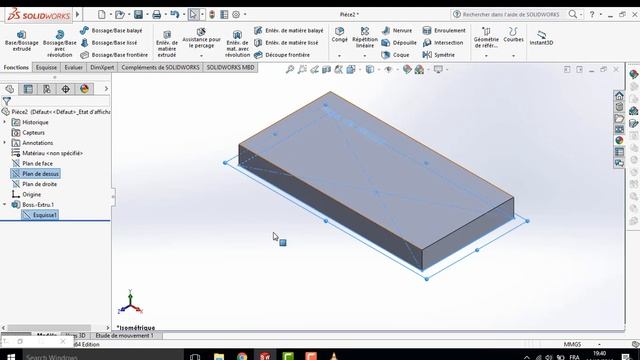This screenshot has width=640, height=360.
Task: Click the Undo icon
Action: coord(175,15)
